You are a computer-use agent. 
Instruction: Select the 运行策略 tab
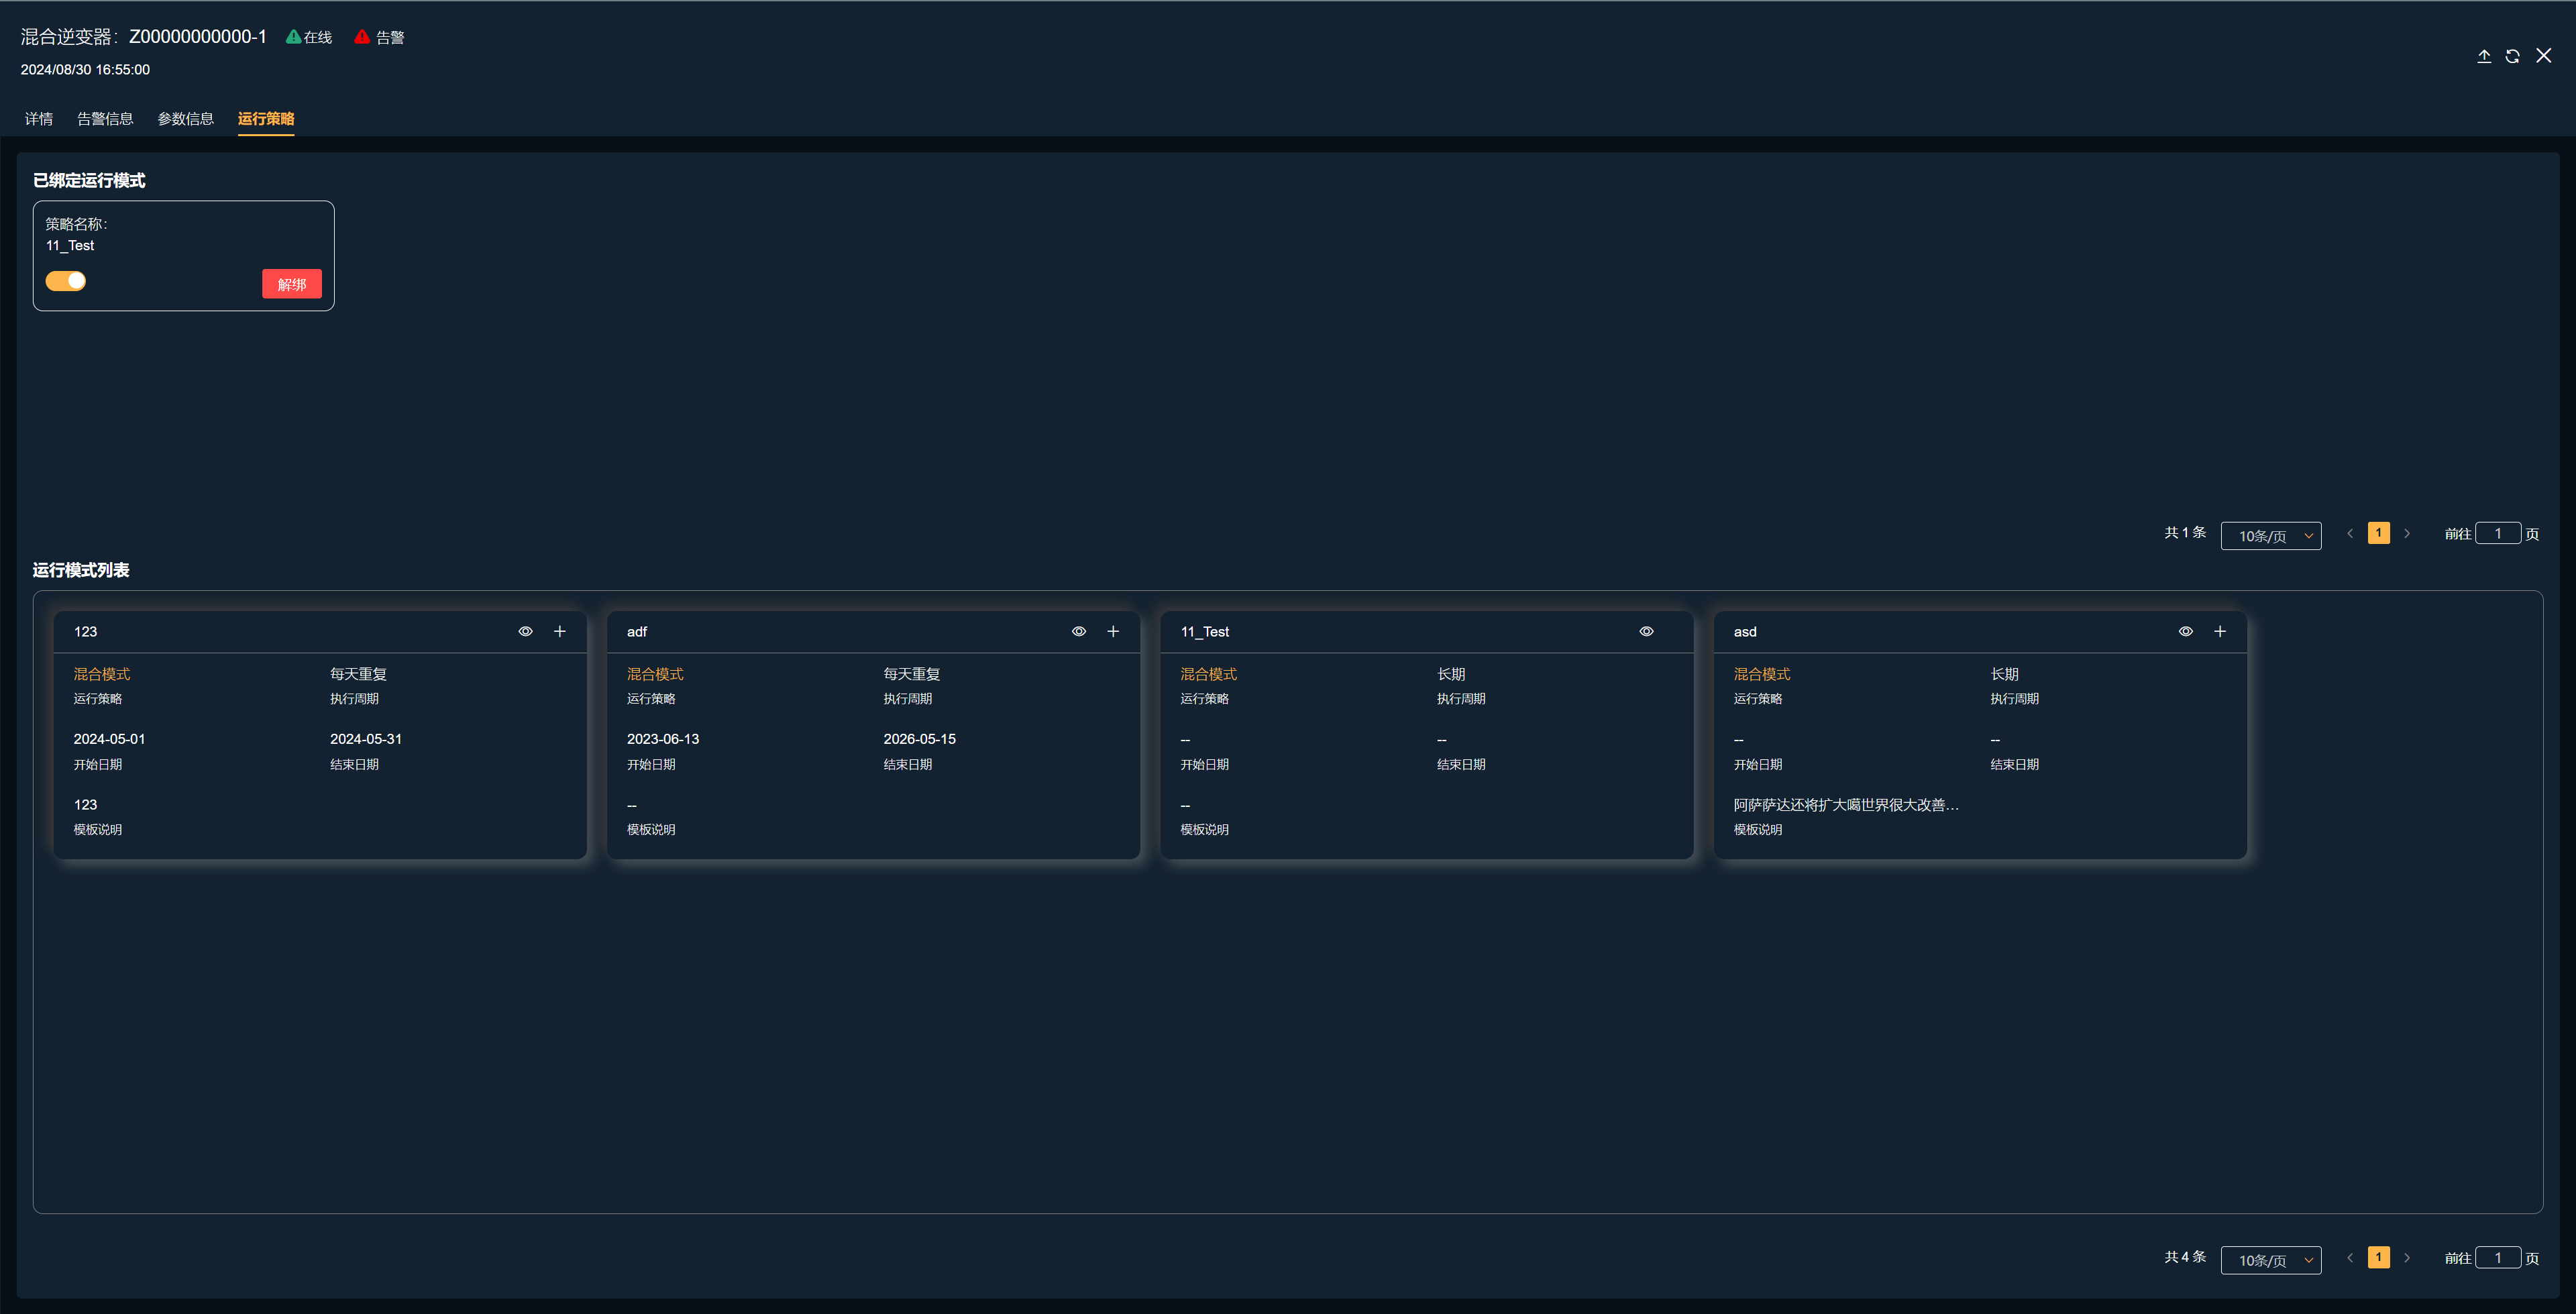coord(266,118)
